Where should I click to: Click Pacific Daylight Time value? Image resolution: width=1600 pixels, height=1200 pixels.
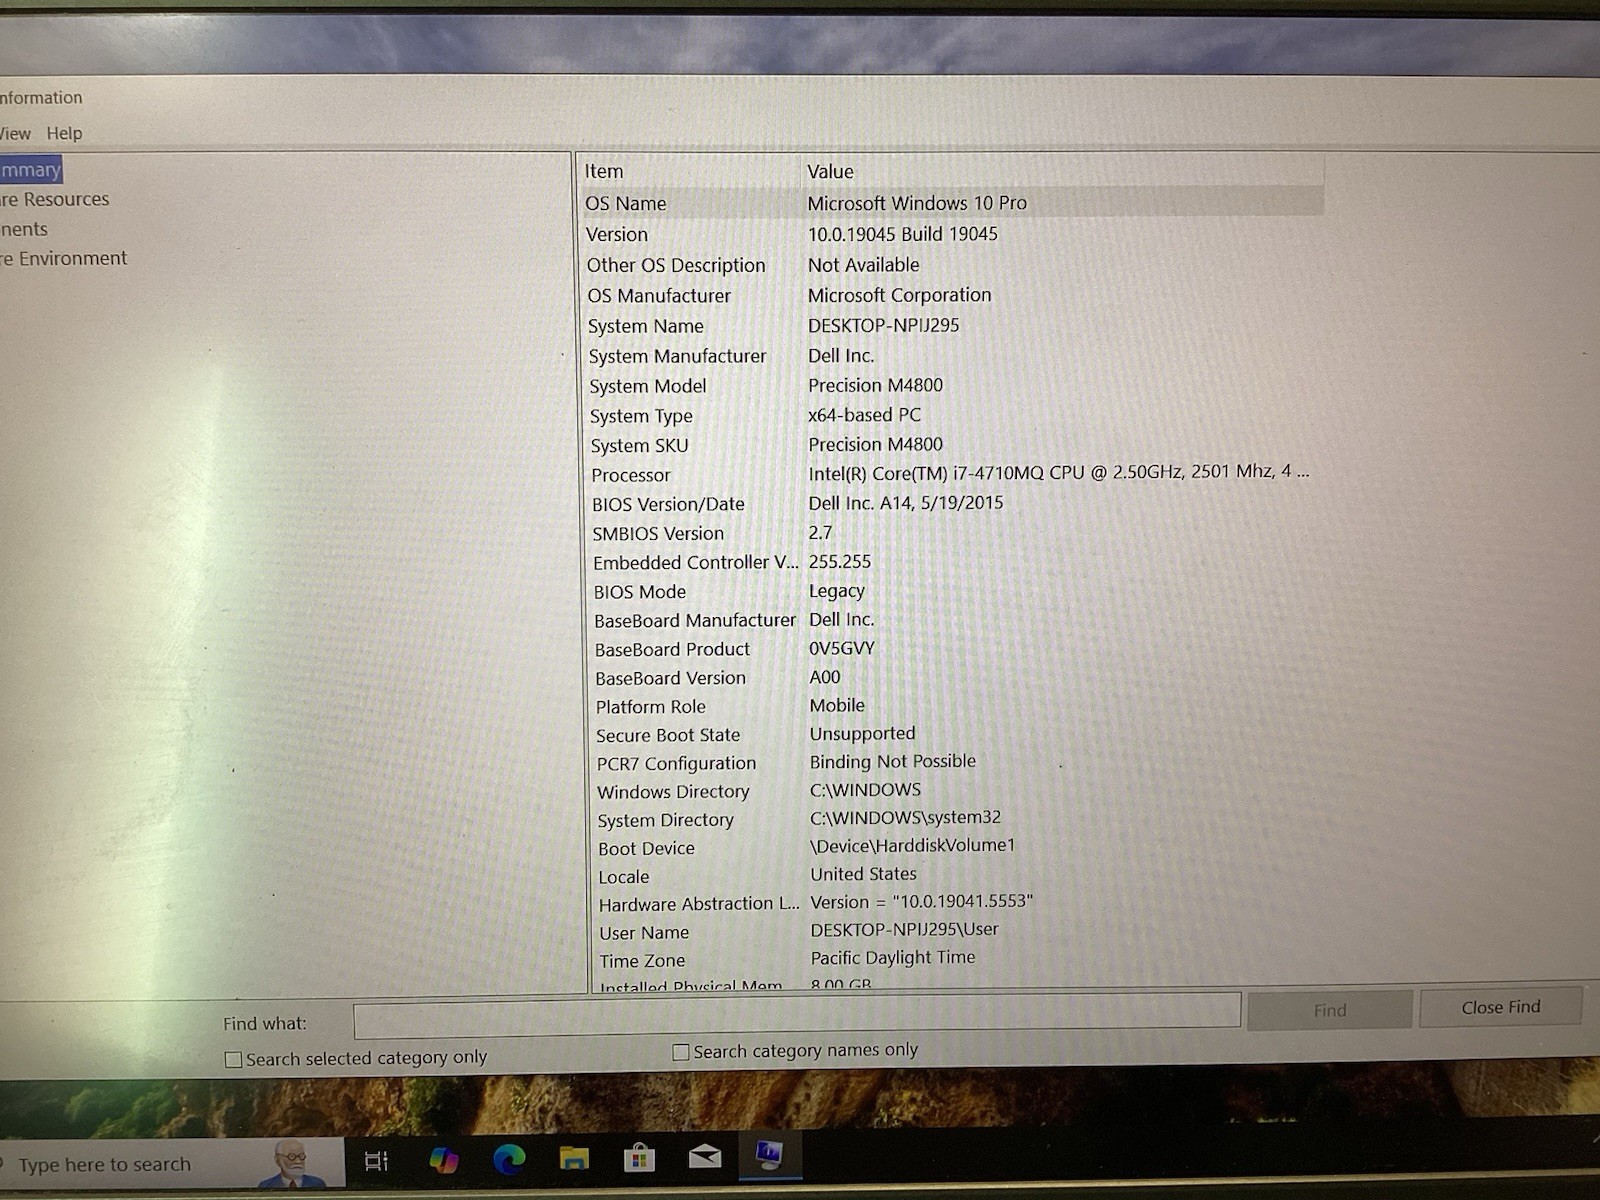893,957
